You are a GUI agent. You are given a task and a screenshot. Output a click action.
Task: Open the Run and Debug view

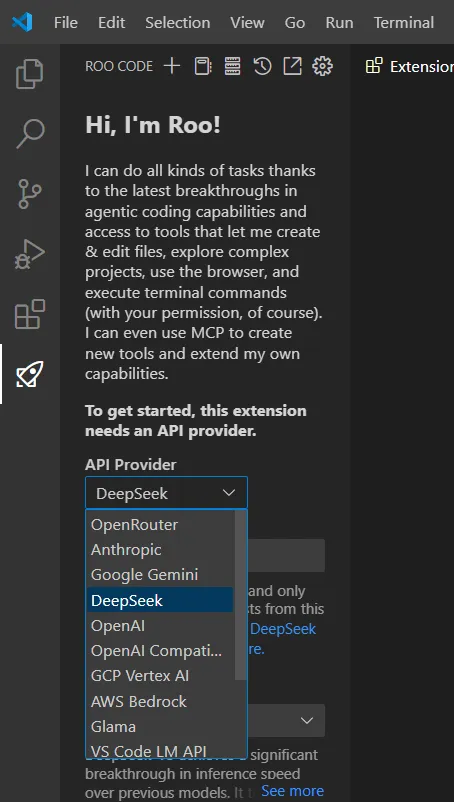click(x=30, y=254)
